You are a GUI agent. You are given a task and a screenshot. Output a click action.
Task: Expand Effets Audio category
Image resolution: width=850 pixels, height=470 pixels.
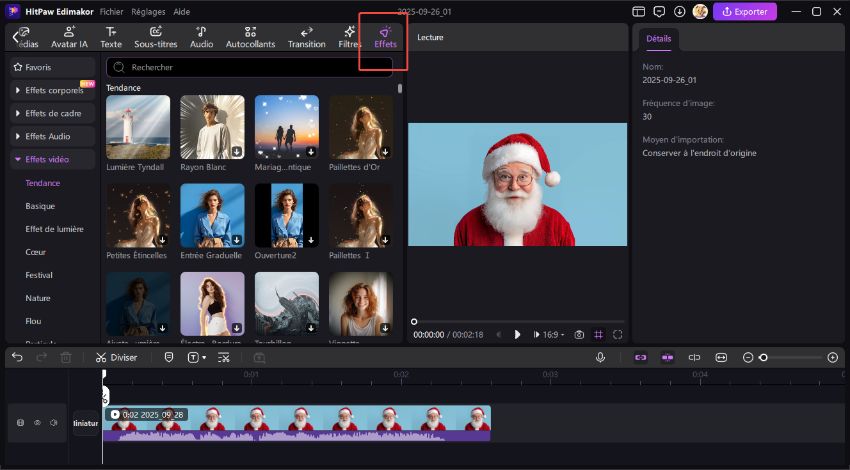pyautogui.click(x=53, y=137)
